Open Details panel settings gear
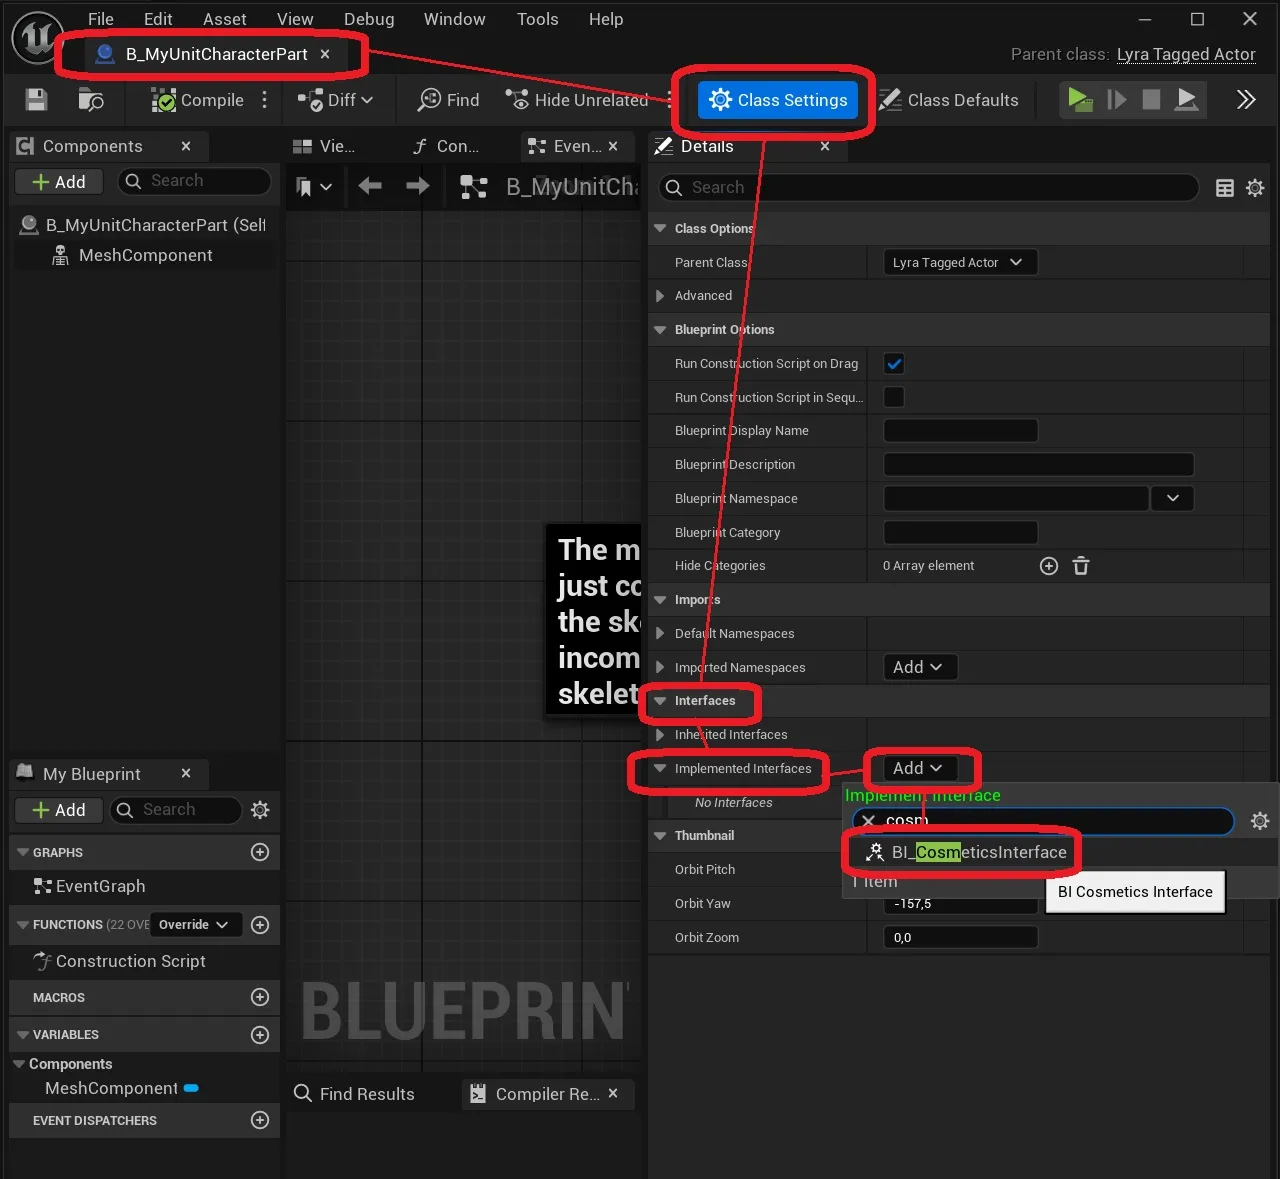 [x=1255, y=188]
